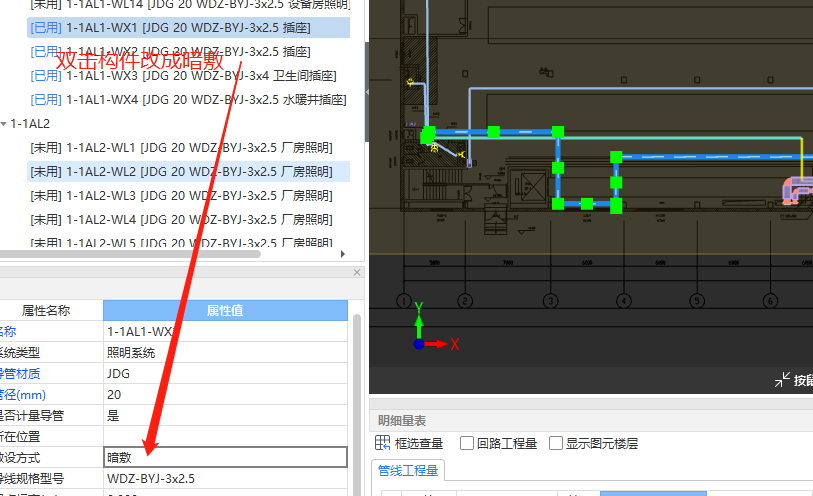Click the 是 value for conduit measurement
Image resolution: width=813 pixels, height=496 pixels.
[225, 416]
